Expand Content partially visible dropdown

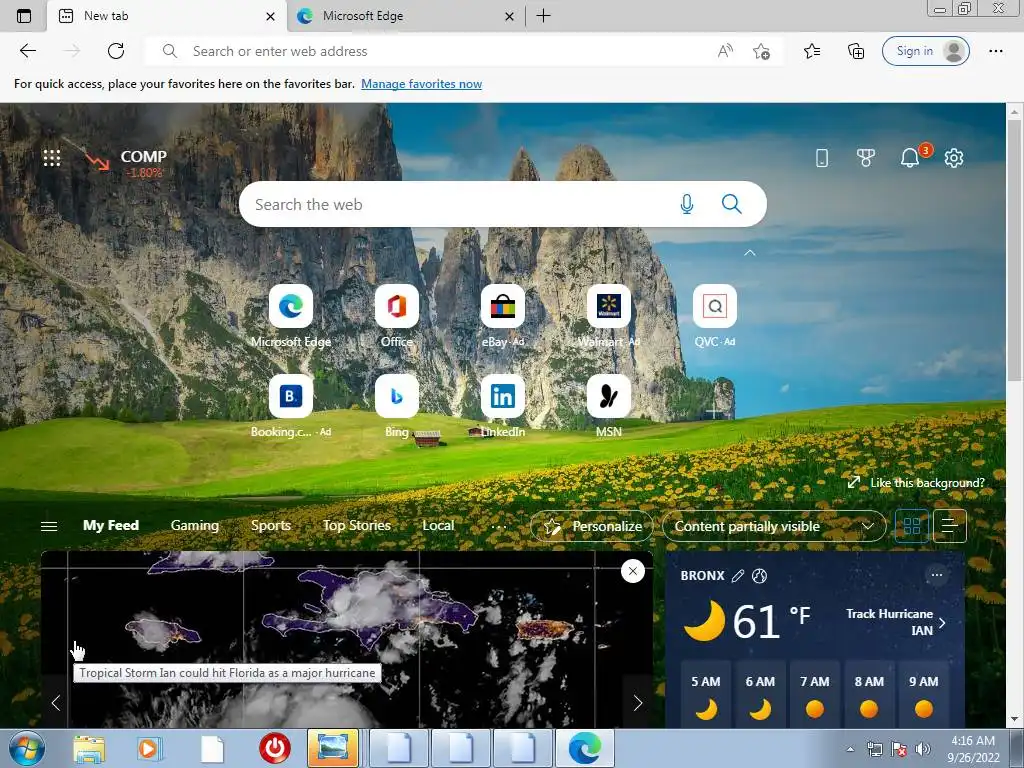pos(774,526)
